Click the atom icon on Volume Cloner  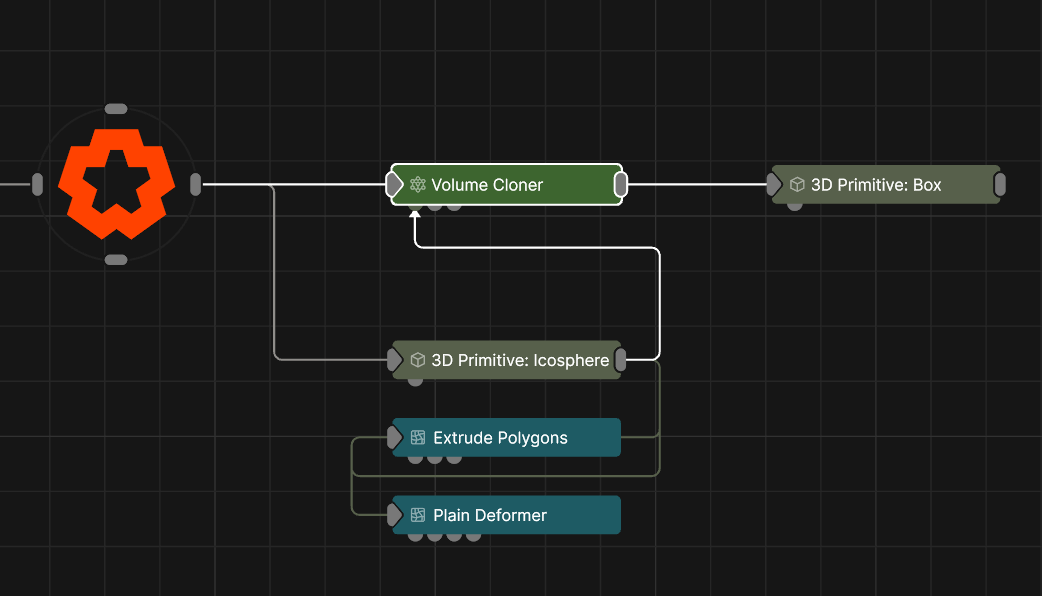[x=418, y=185]
